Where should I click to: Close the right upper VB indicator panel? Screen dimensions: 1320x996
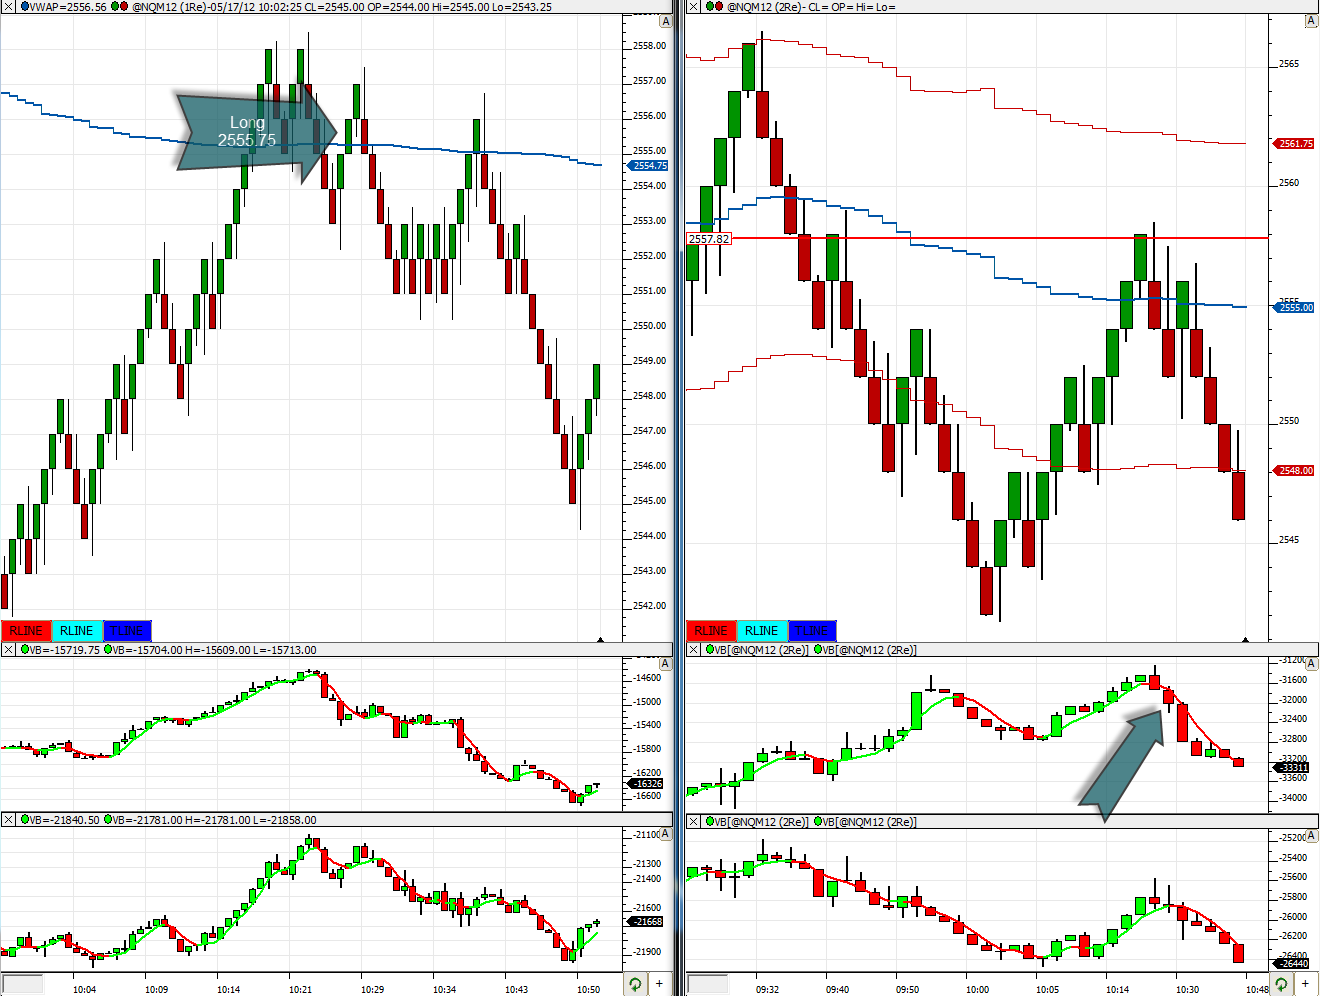[694, 650]
